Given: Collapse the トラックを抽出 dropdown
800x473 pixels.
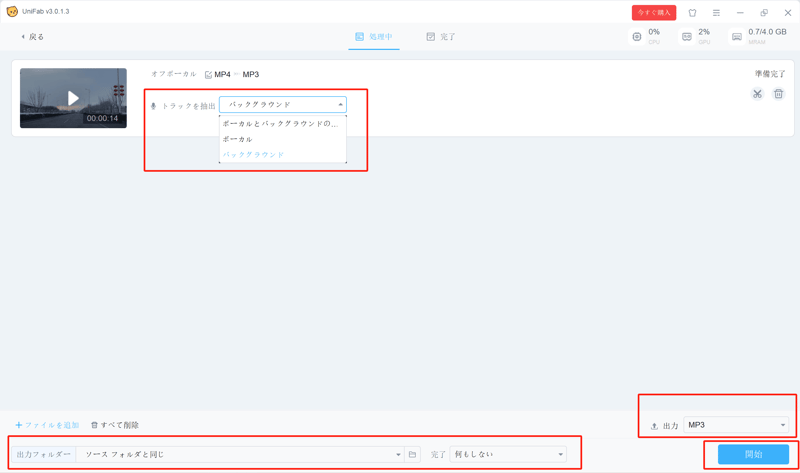Looking at the screenshot, I should (340, 104).
